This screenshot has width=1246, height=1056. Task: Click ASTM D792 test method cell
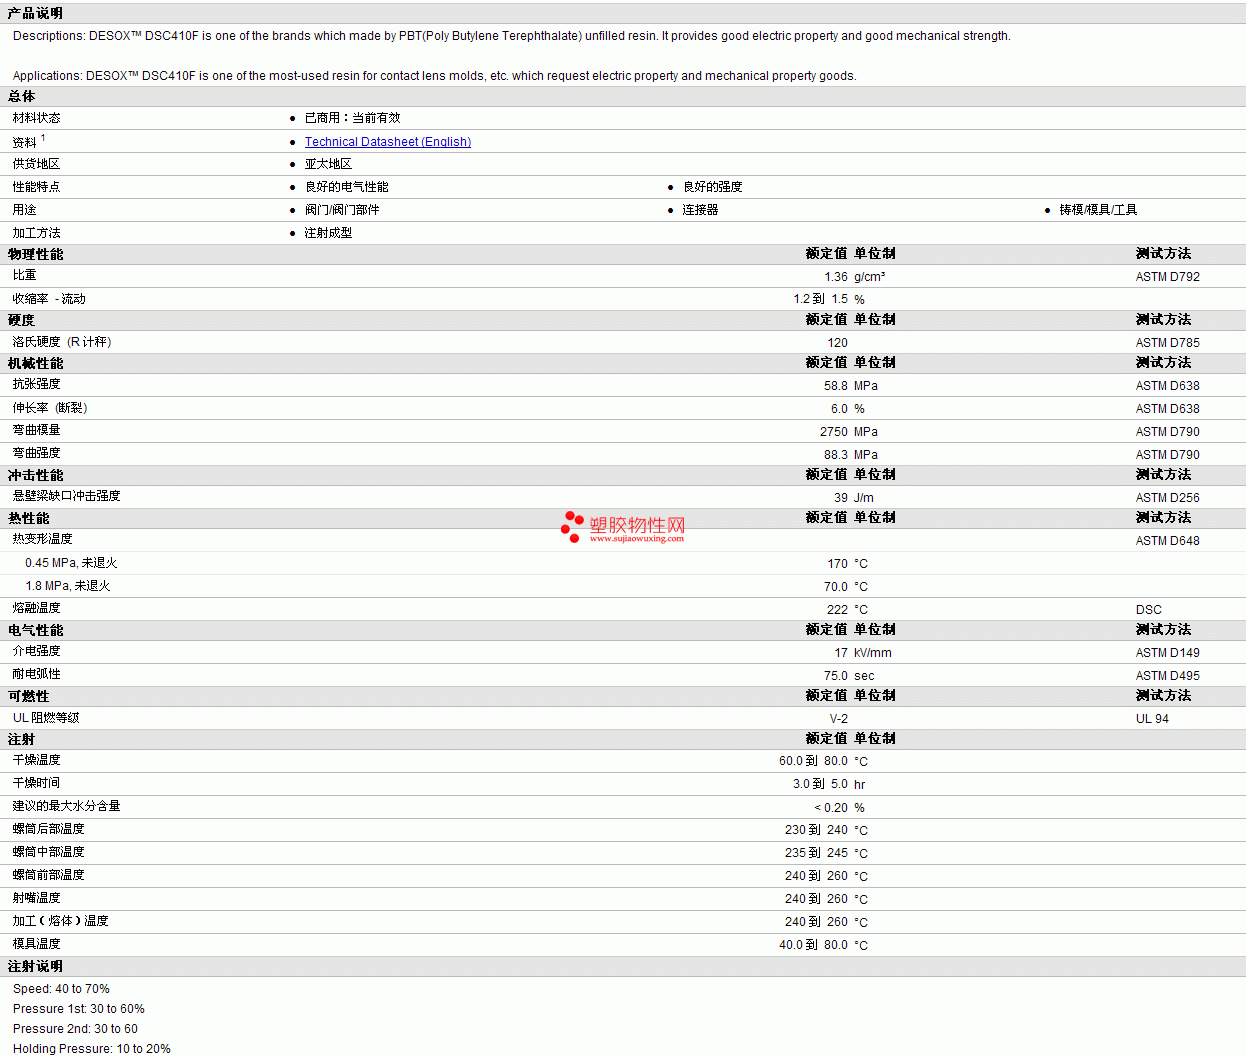[x=1167, y=277]
